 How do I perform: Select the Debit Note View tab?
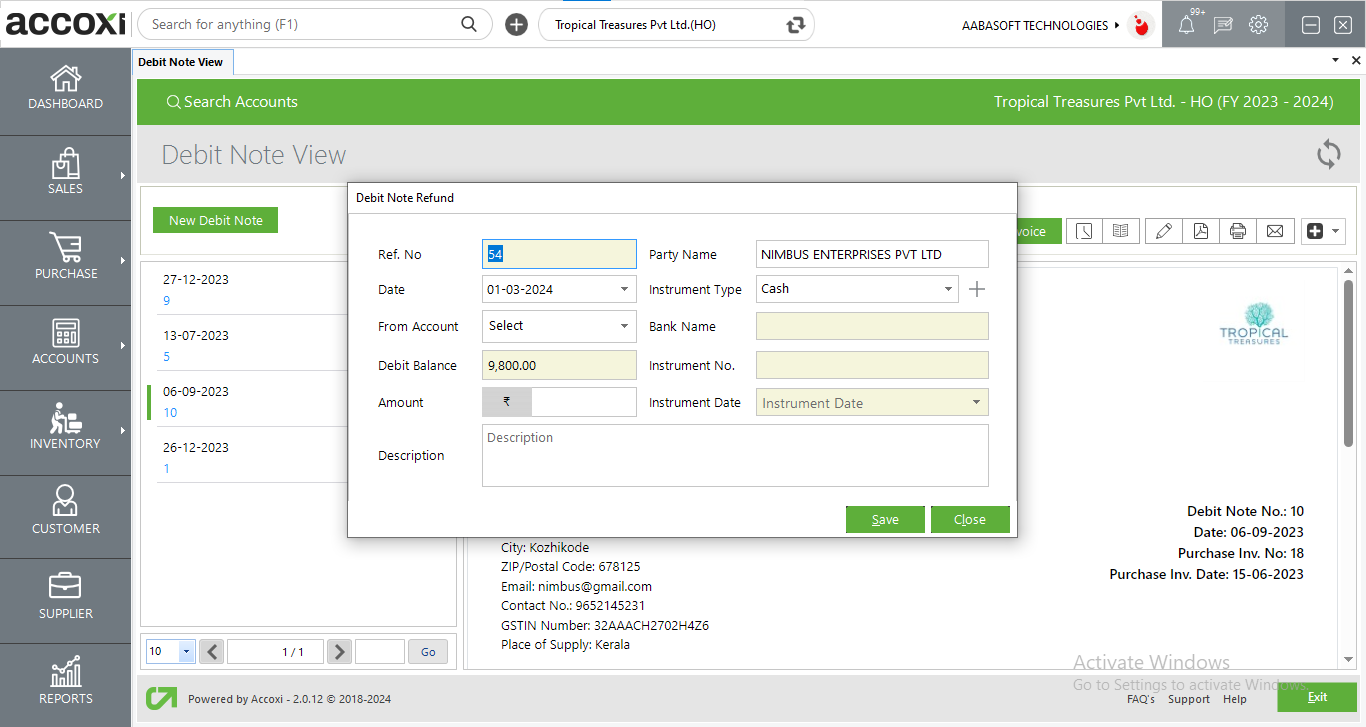pyautogui.click(x=181, y=62)
